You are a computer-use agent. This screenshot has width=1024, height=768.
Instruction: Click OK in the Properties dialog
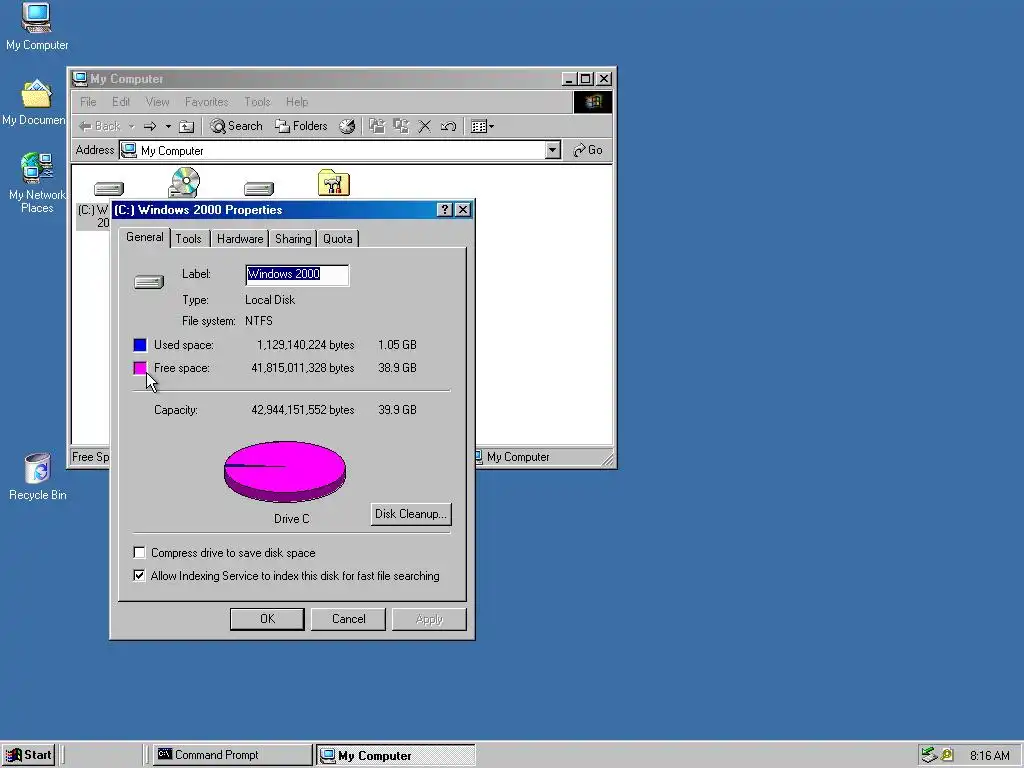[x=267, y=619]
